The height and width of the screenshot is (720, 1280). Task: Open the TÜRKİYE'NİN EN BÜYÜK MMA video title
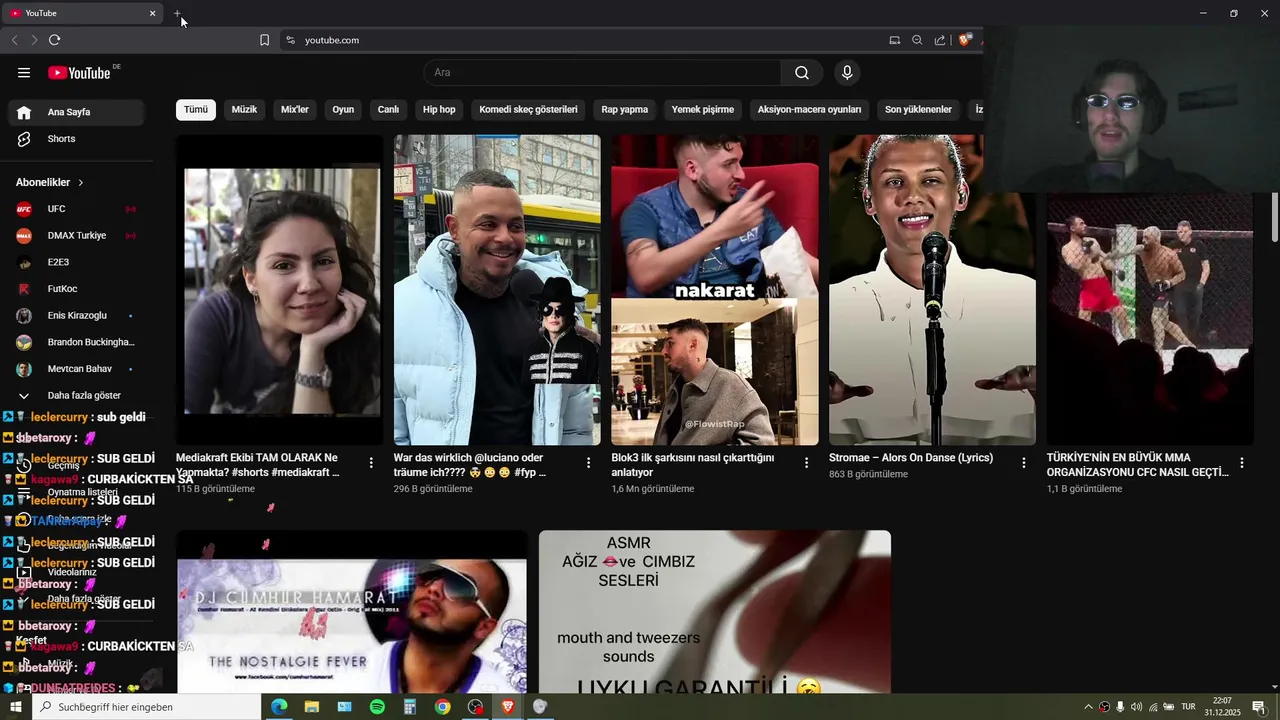point(1138,465)
